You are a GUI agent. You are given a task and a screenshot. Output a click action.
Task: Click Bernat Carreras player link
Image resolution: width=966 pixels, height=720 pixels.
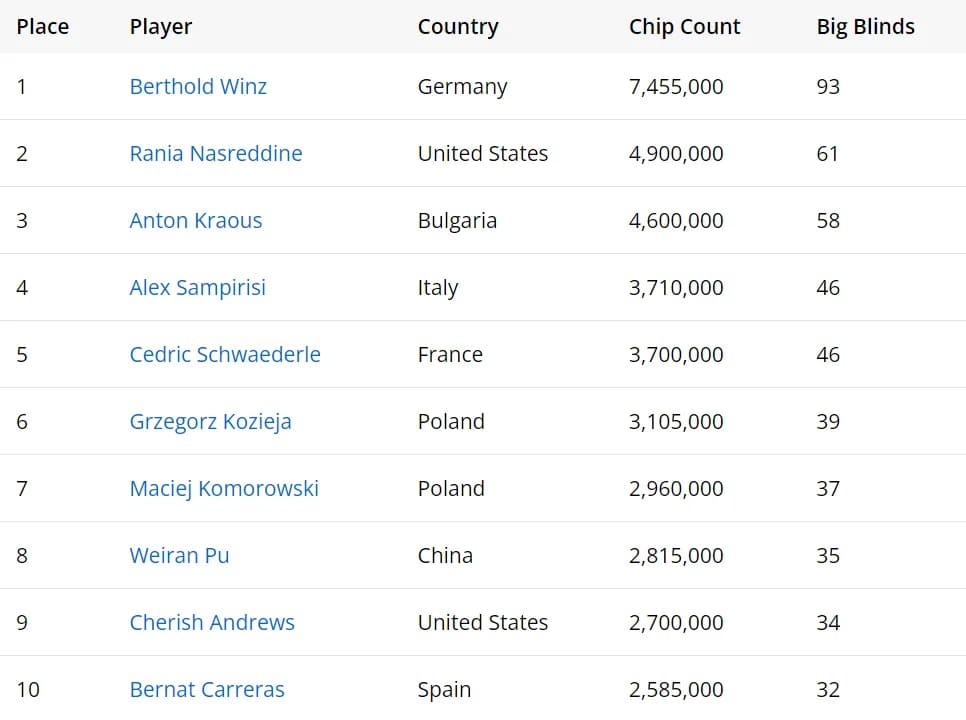pos(207,690)
